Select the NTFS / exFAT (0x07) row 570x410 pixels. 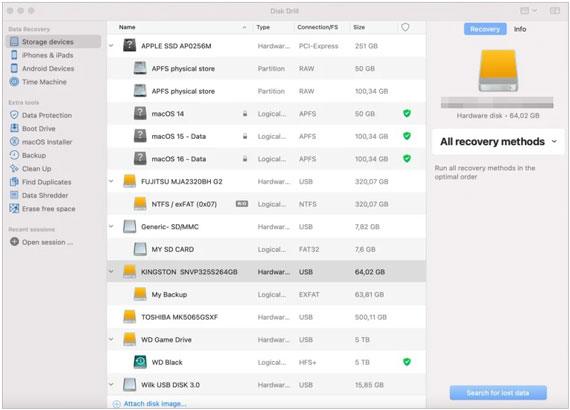click(x=266, y=204)
